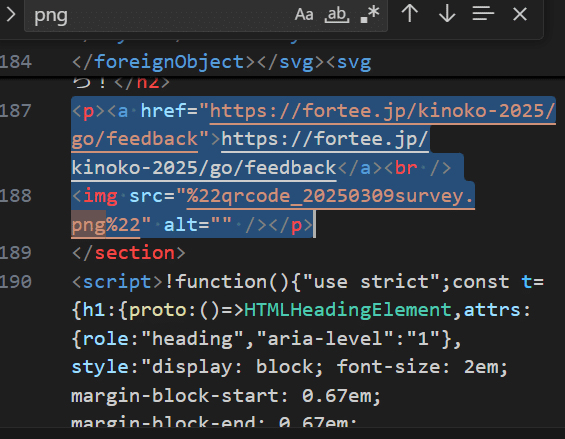
Task: Click line number 187
Action: [16, 111]
